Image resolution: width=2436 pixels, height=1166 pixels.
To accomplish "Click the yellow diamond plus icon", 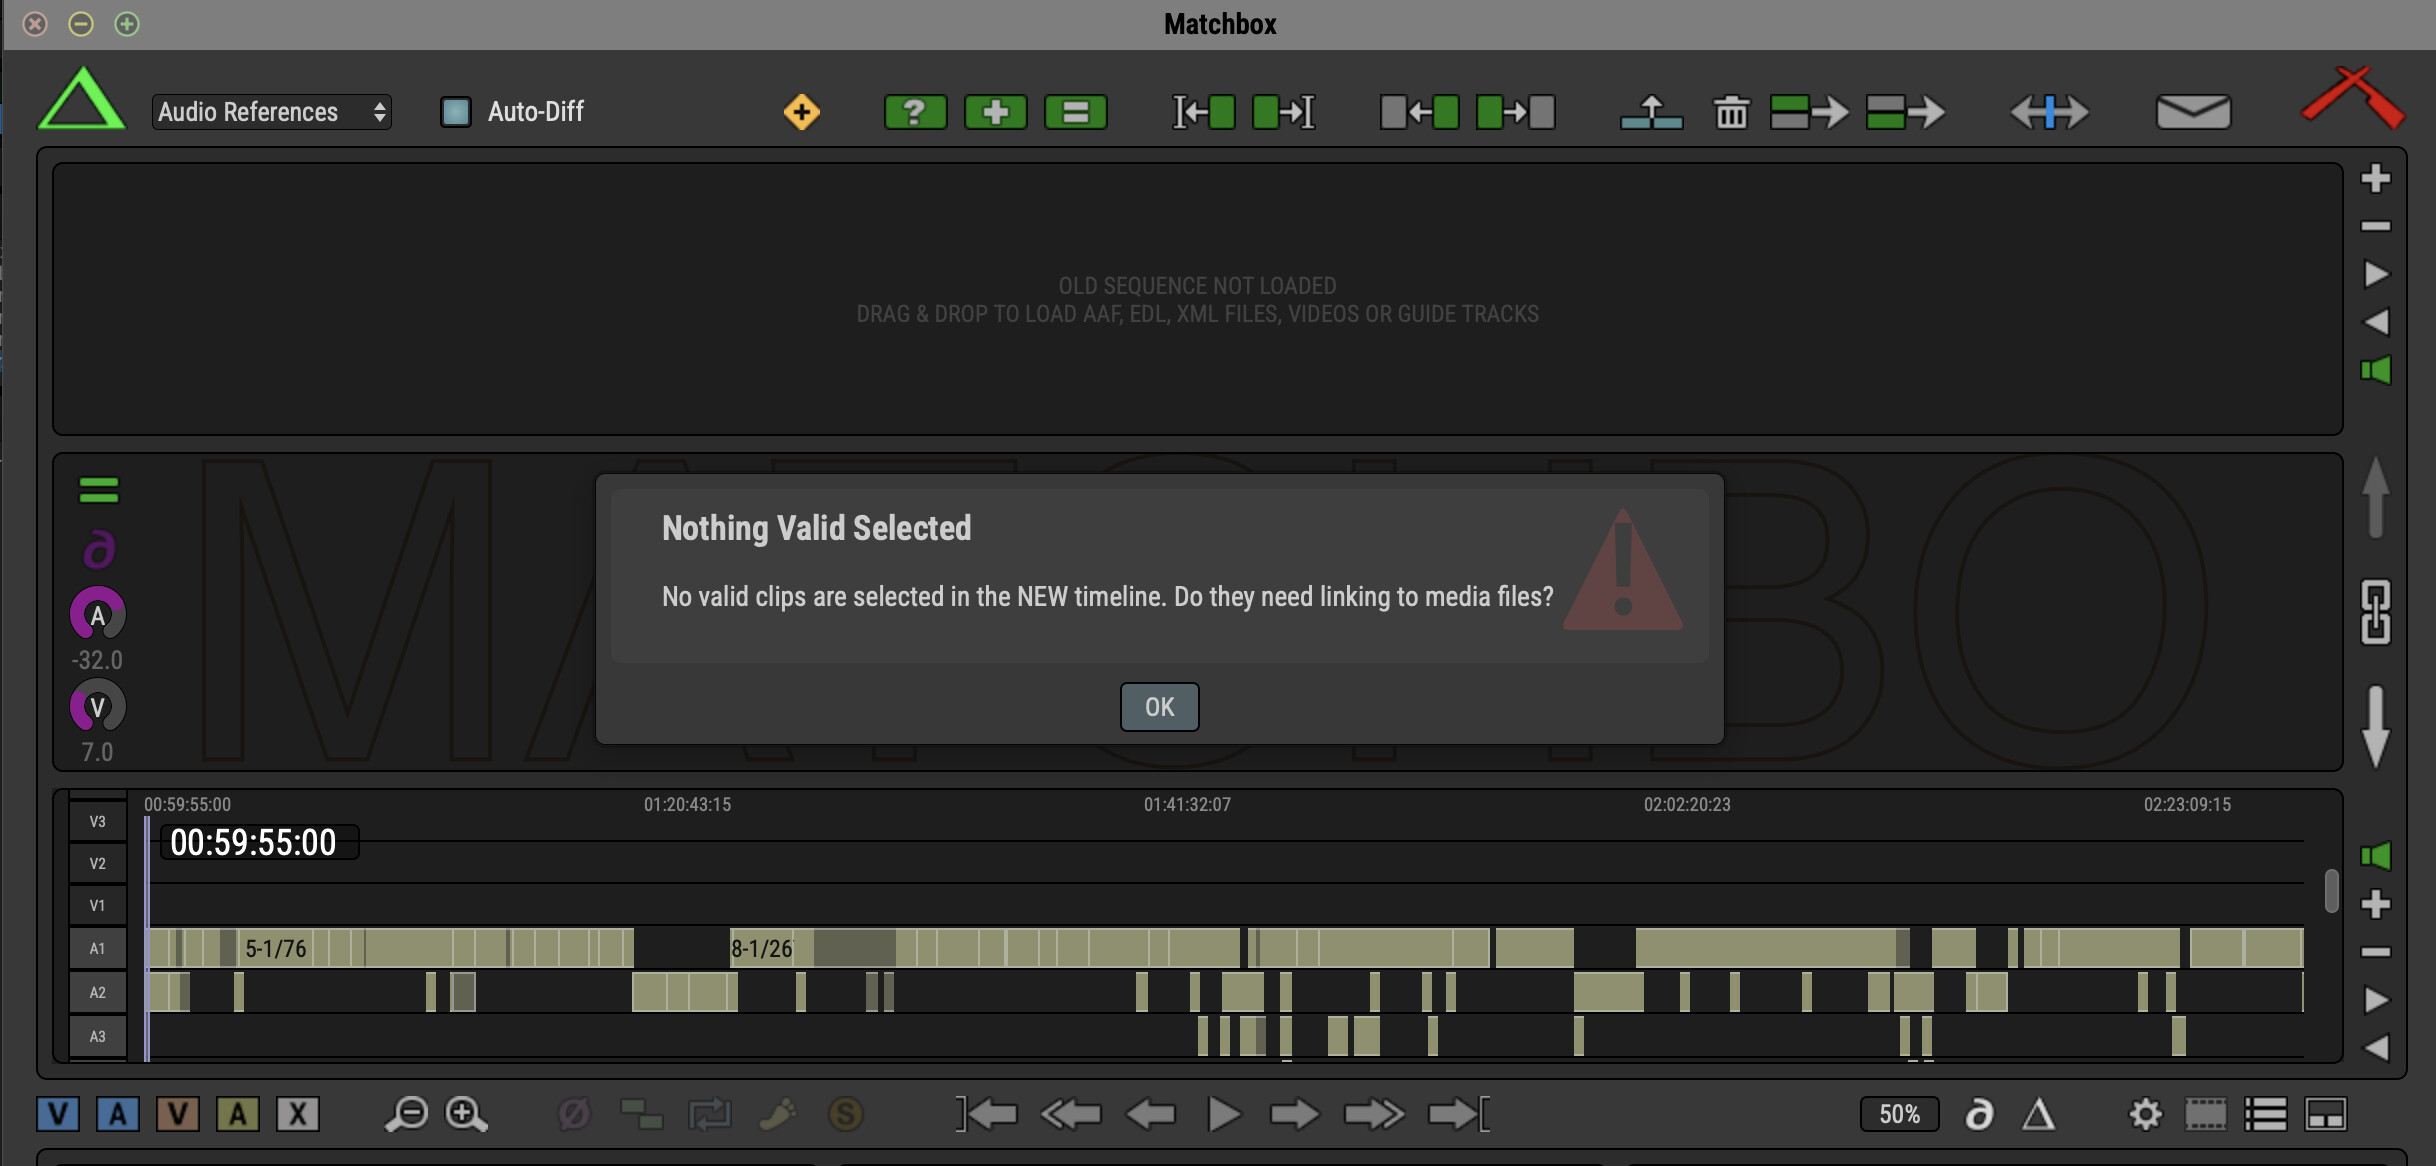I will click(x=801, y=112).
